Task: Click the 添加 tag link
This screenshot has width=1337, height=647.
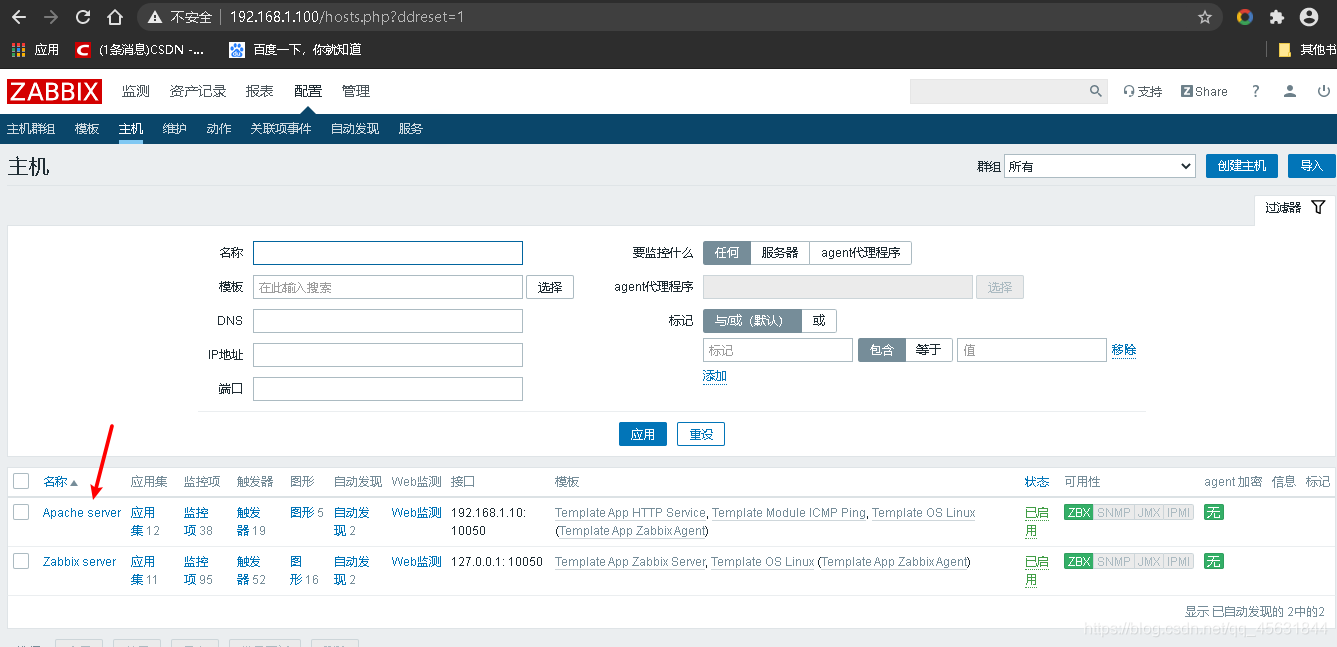Action: coord(715,377)
